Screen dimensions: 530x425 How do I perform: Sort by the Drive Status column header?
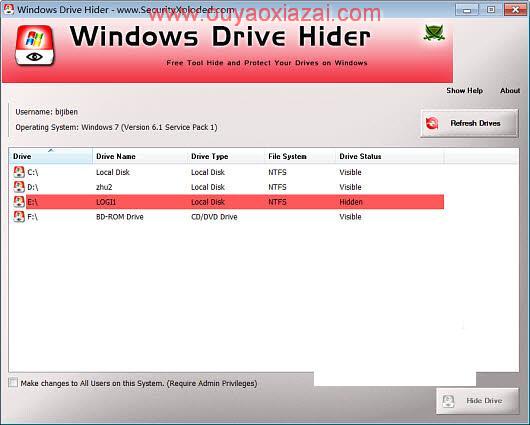[x=390, y=156]
